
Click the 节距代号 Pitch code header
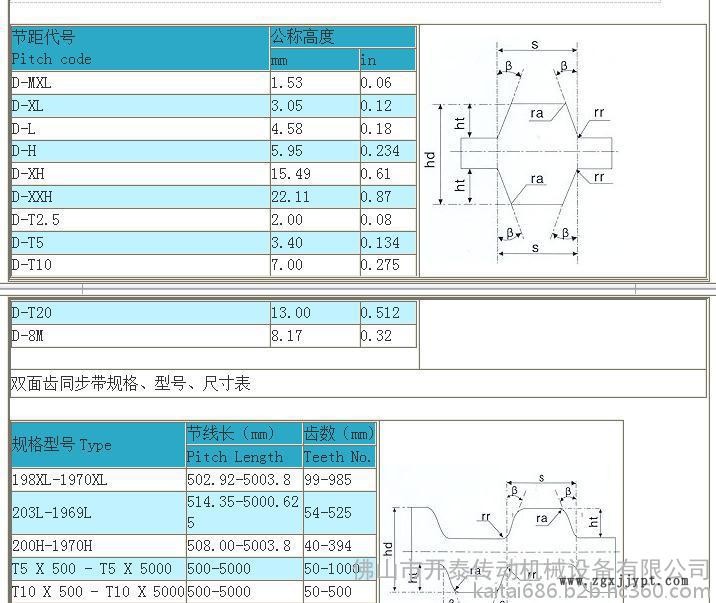(140, 48)
